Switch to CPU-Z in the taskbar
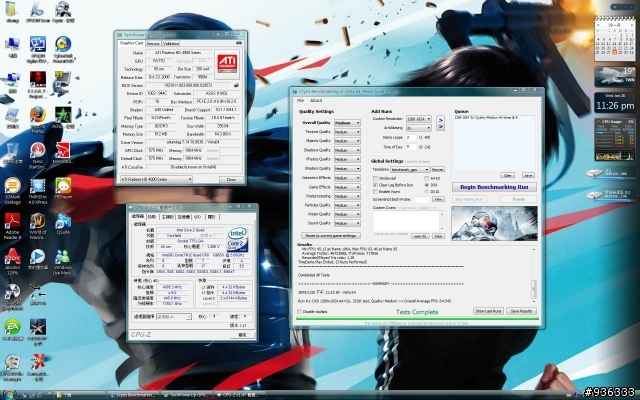 (238, 395)
